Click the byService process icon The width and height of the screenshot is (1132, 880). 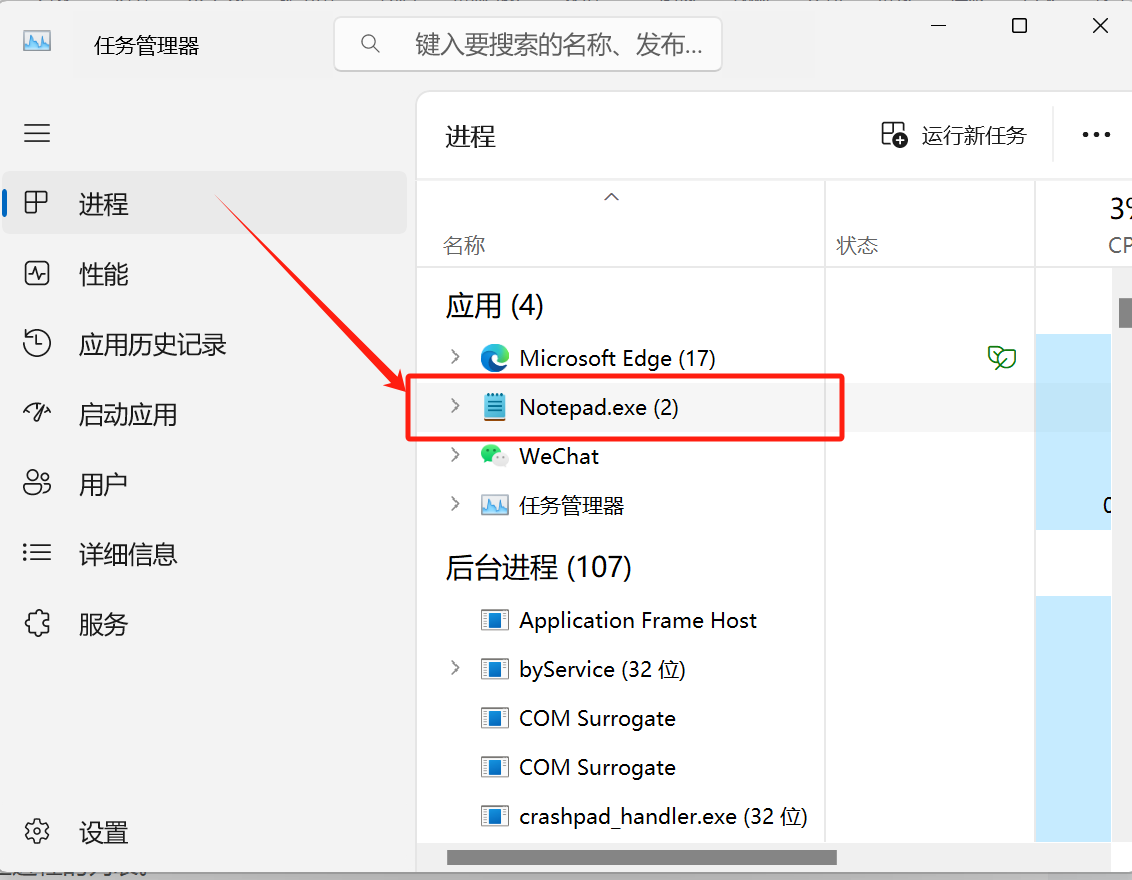495,669
